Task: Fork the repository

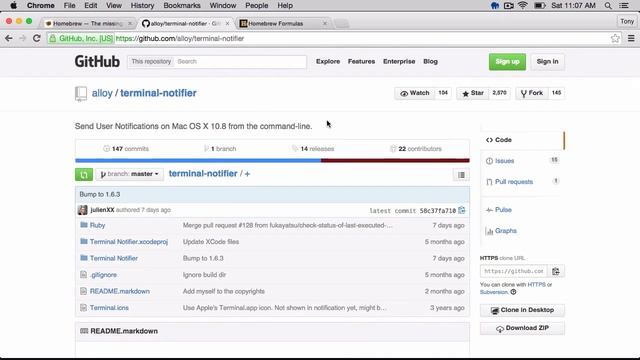Action: (531, 93)
